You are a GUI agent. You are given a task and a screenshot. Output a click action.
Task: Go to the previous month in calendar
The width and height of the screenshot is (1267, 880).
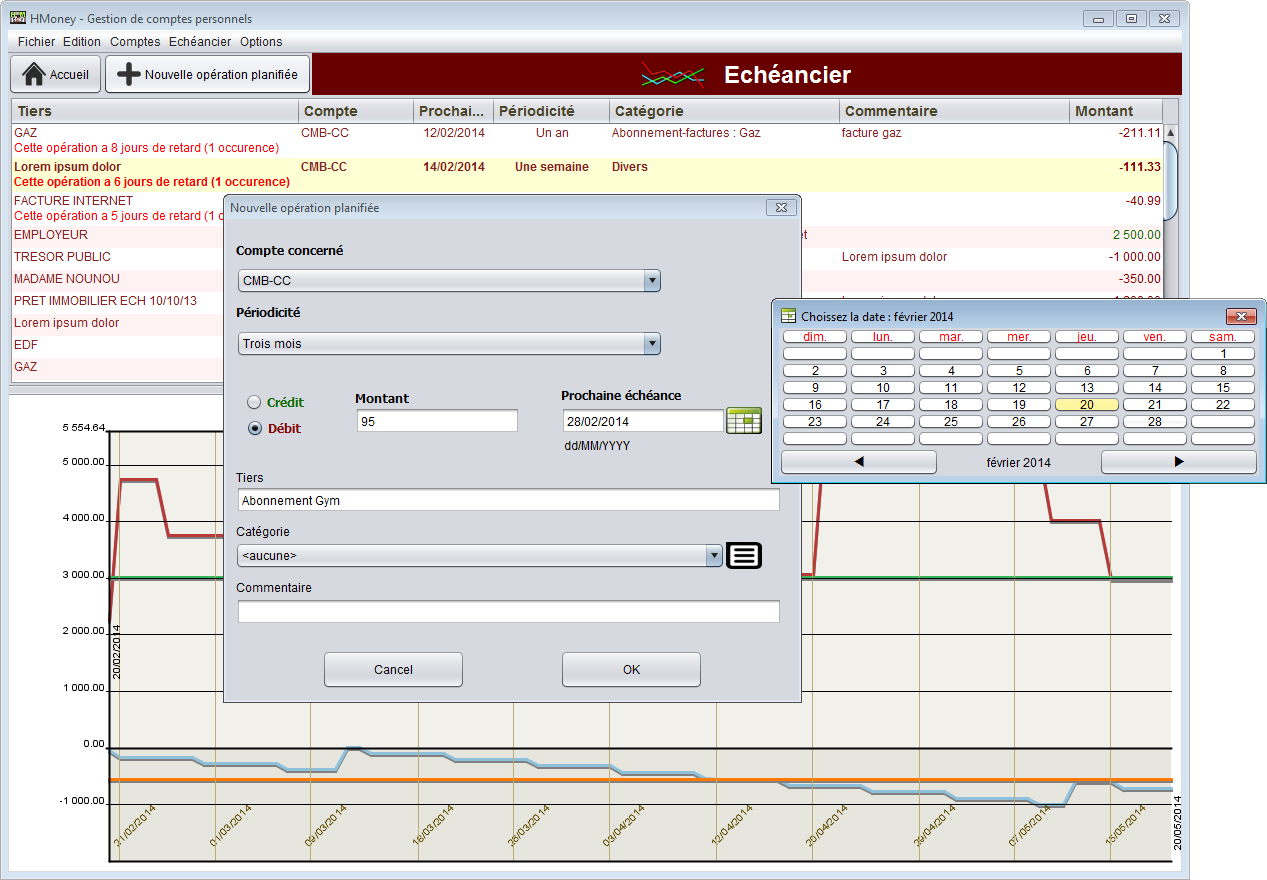(x=858, y=462)
